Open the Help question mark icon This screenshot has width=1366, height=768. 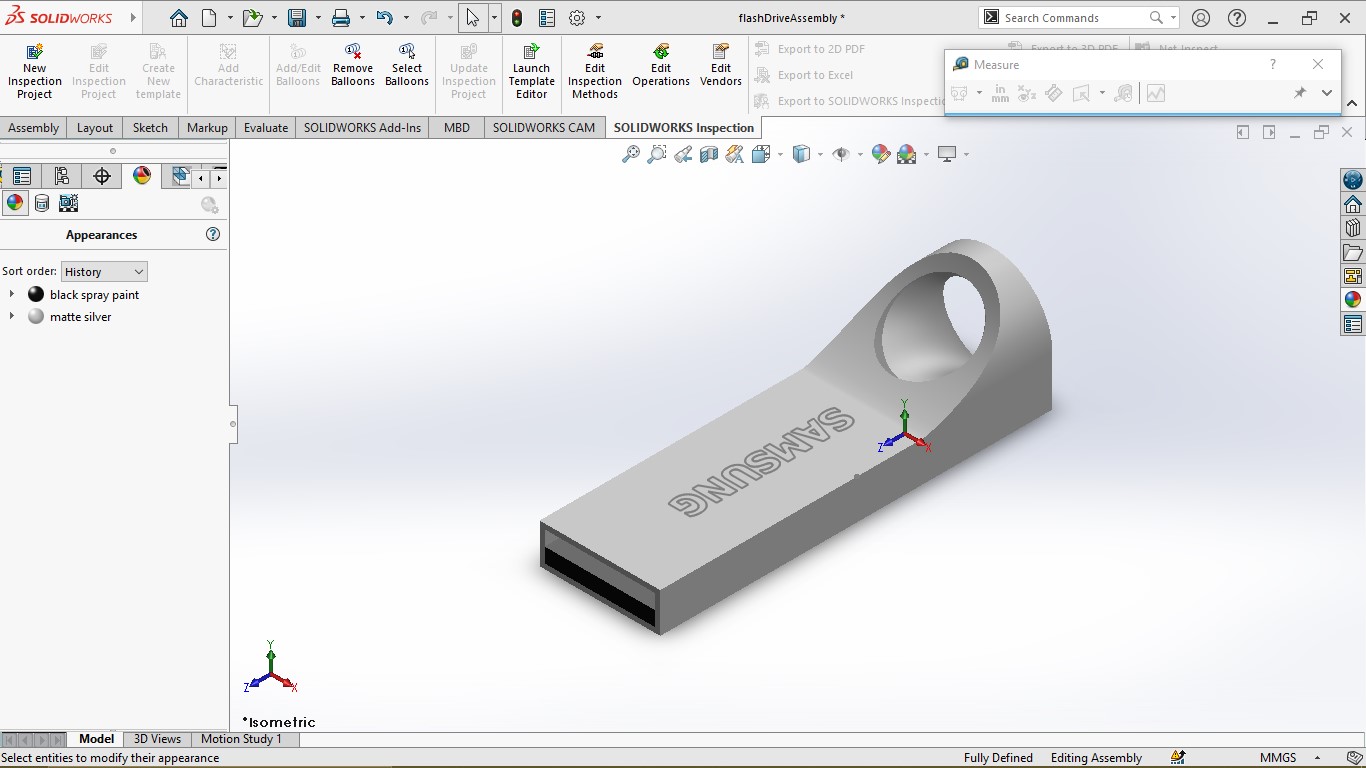pos(1237,18)
